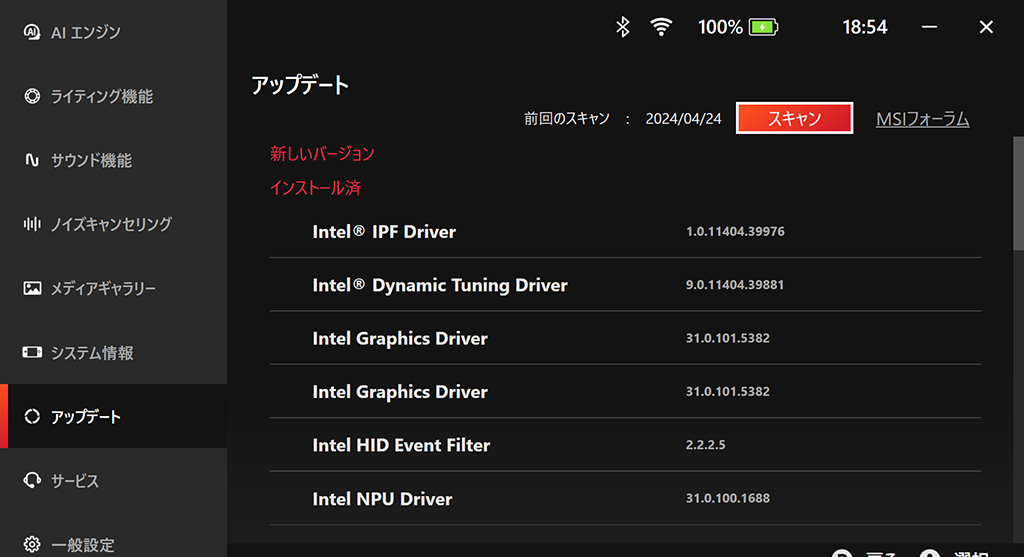Click the Bluetooth status icon
1024x557 pixels.
tap(622, 27)
